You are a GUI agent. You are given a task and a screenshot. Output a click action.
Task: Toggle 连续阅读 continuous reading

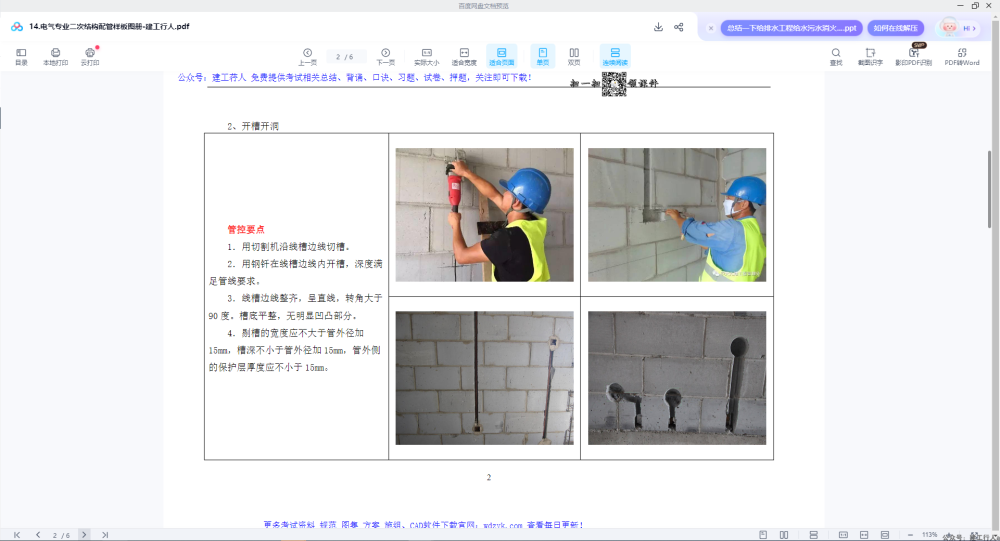[x=615, y=56]
